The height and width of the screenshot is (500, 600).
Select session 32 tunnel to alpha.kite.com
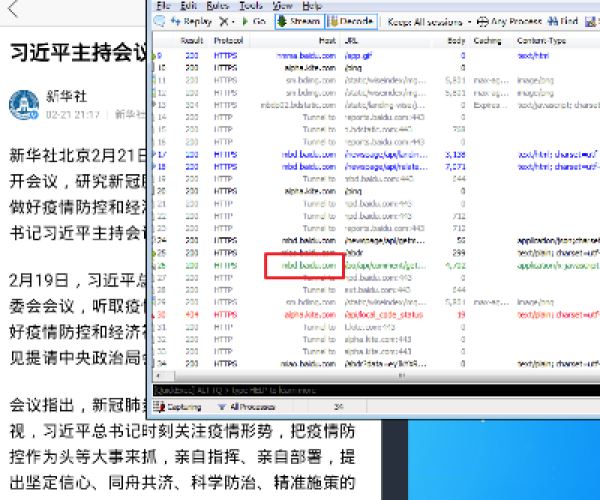[x=376, y=339]
